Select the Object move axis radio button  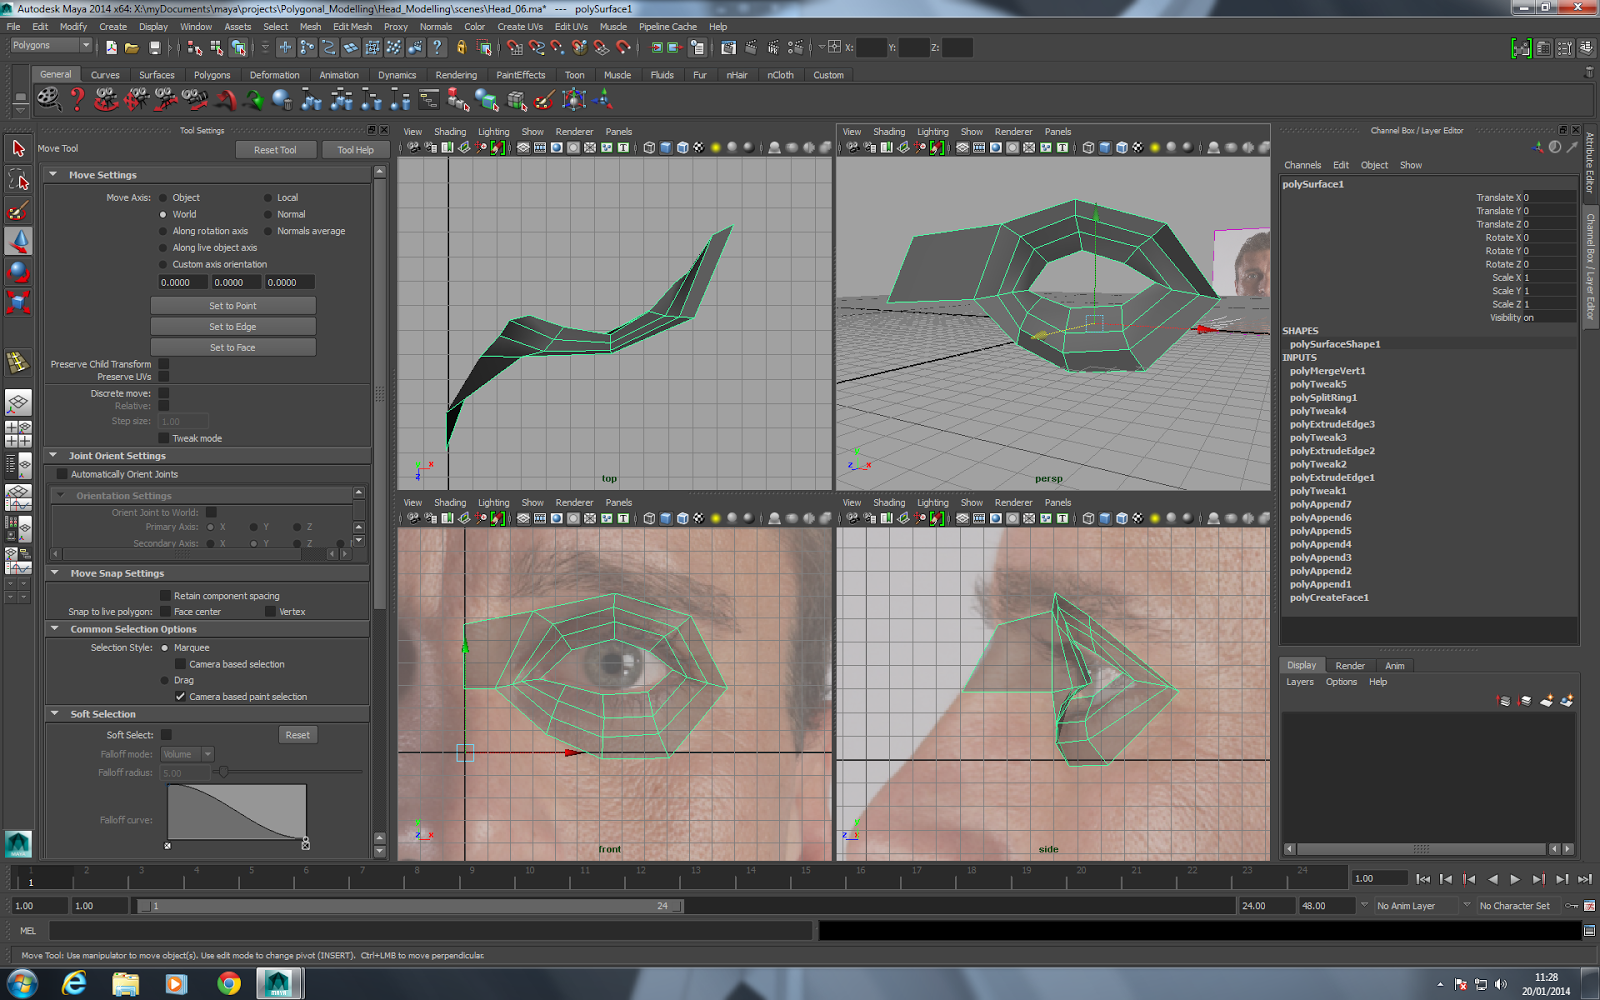164,198
